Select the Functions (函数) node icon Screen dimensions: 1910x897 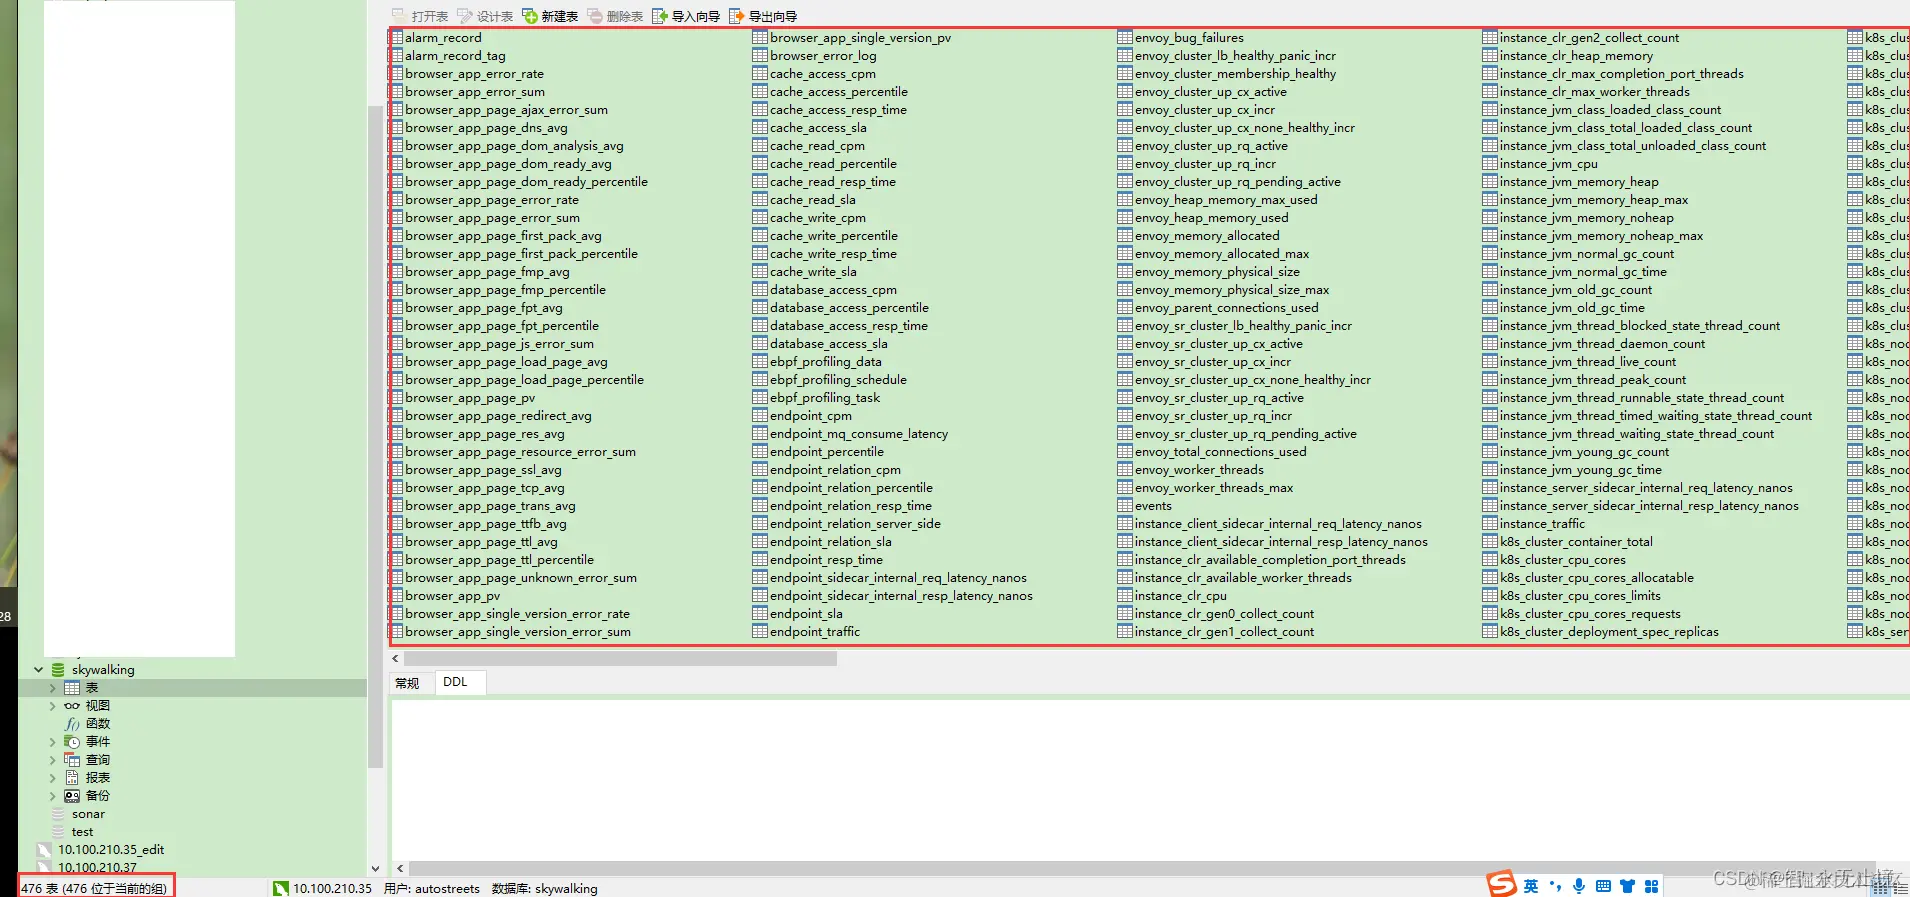click(x=72, y=724)
